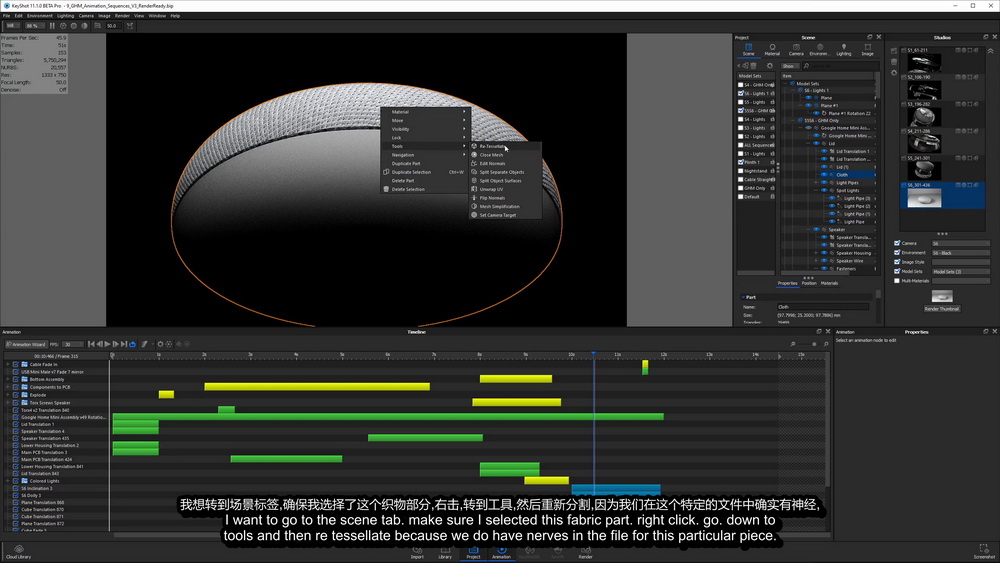Collapse the Spot Lights tree node

(816, 190)
